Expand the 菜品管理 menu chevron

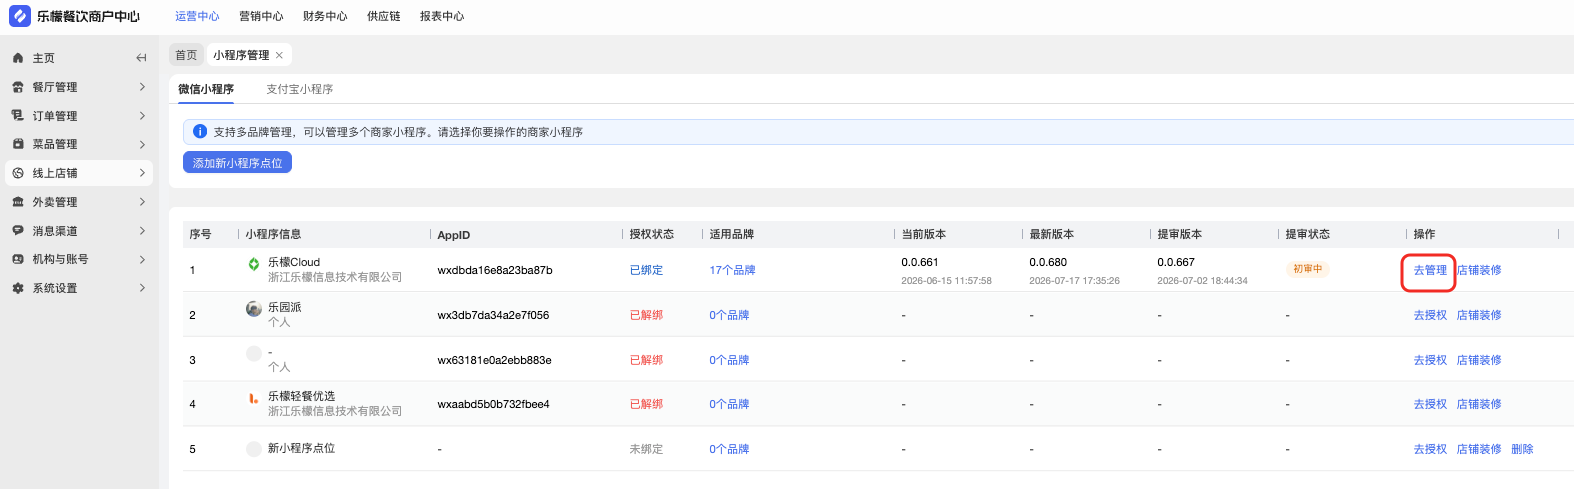pyautogui.click(x=142, y=144)
